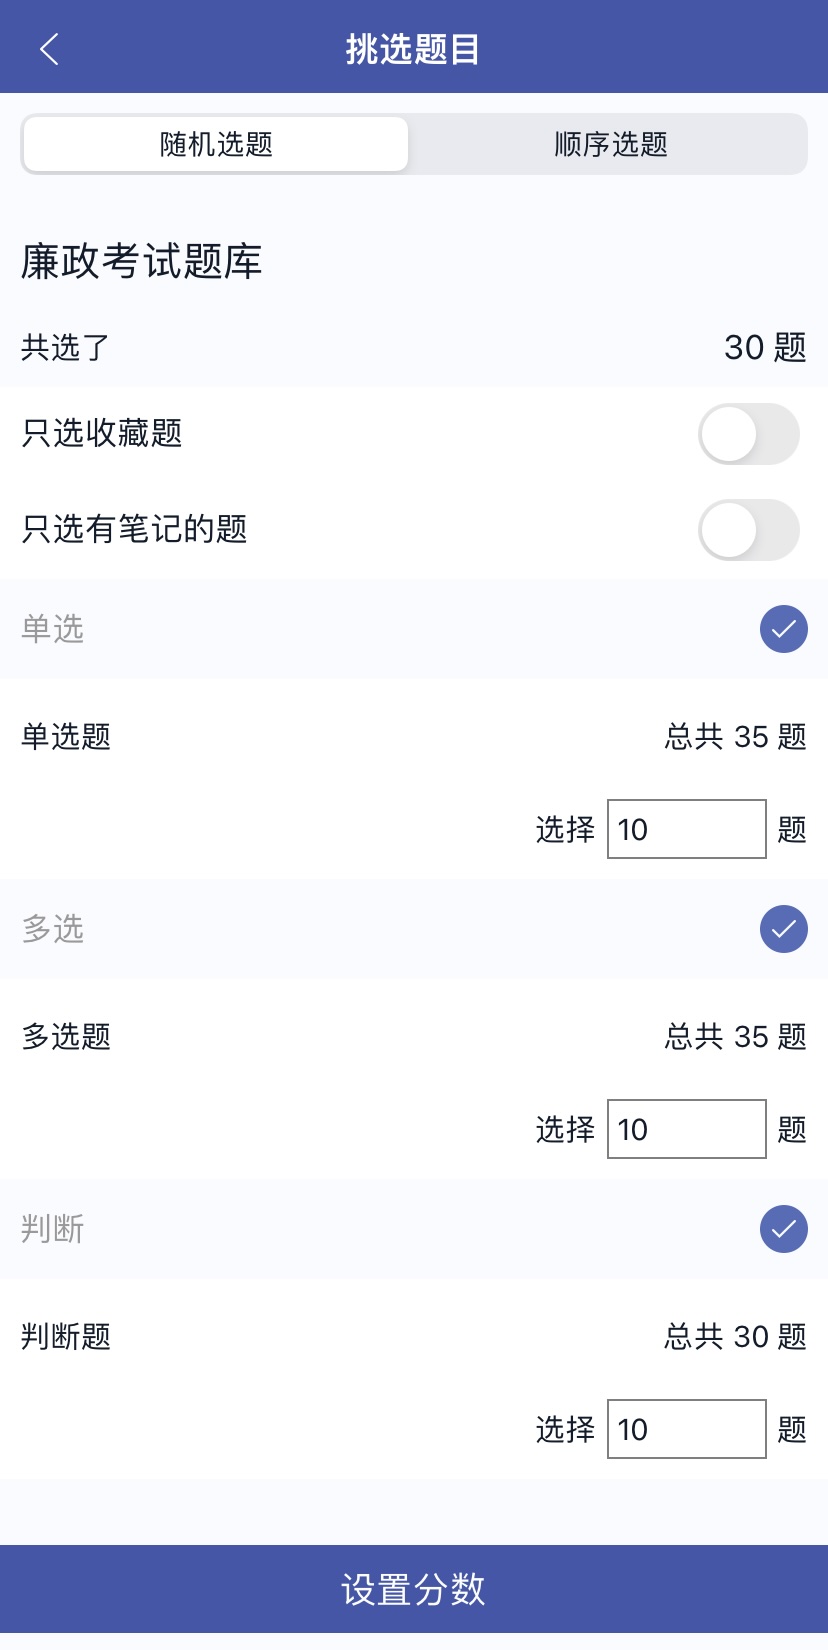Uncheck the 多选 section checkmark
This screenshot has width=828, height=1650.
[783, 929]
